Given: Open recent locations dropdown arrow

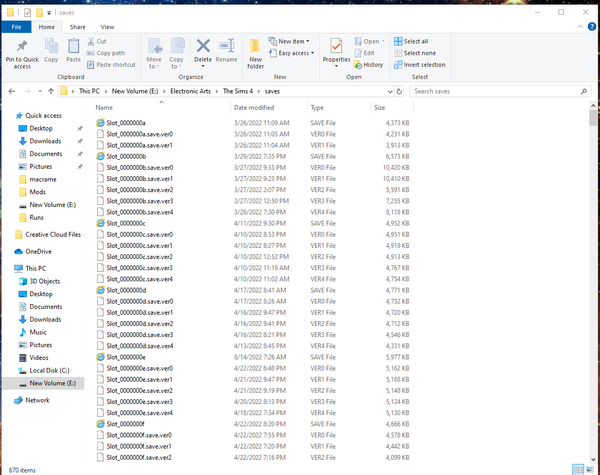Looking at the screenshot, I should point(40,91).
